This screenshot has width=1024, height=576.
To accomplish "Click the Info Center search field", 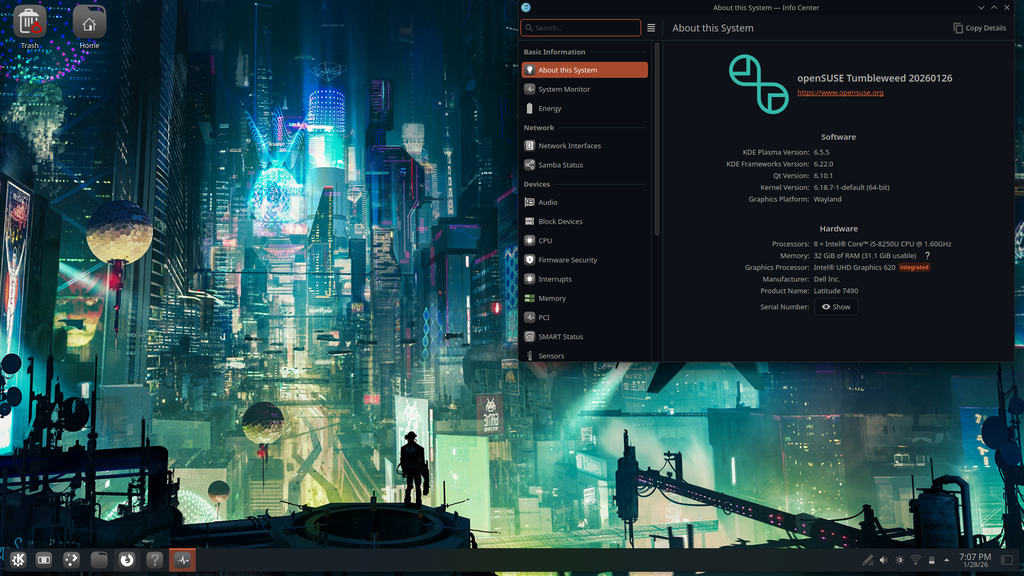I will tap(581, 27).
